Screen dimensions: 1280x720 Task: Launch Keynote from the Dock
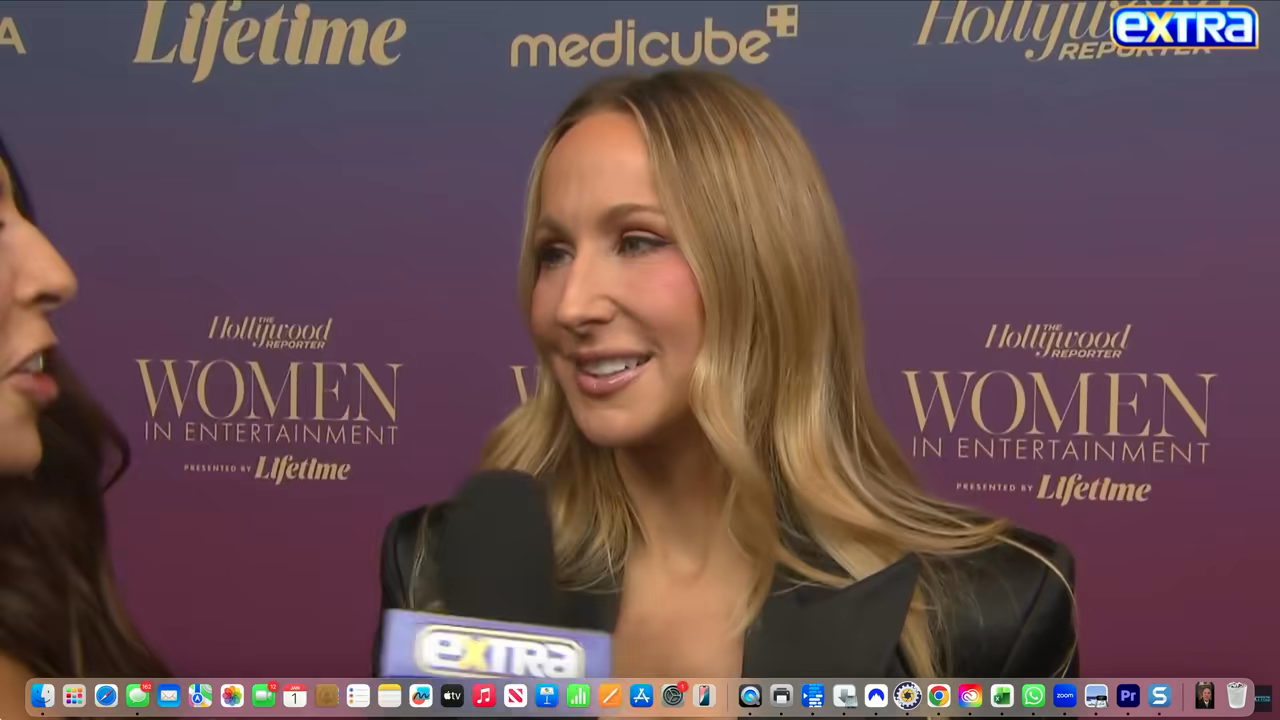pos(547,696)
